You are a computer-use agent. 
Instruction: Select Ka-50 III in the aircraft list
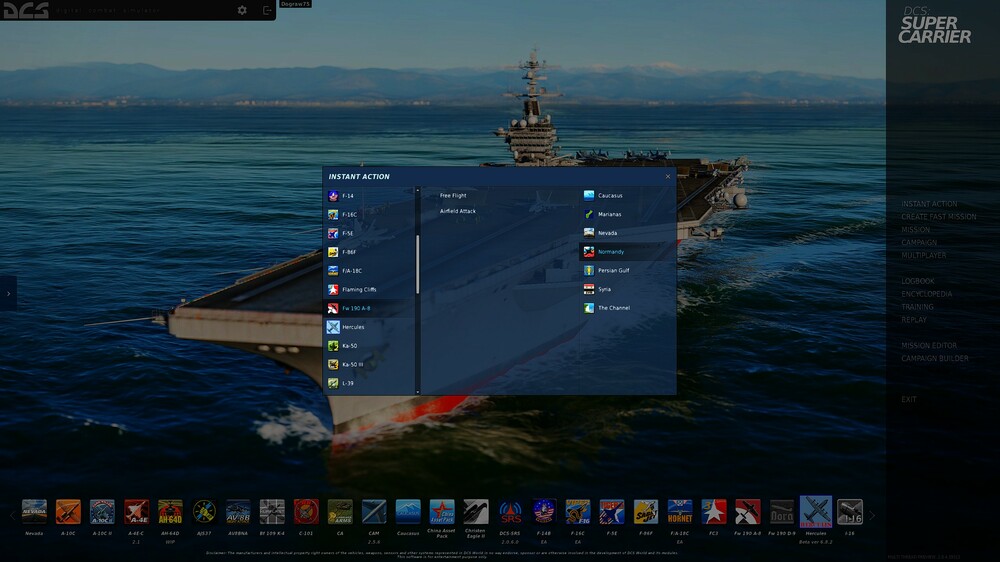(x=369, y=364)
